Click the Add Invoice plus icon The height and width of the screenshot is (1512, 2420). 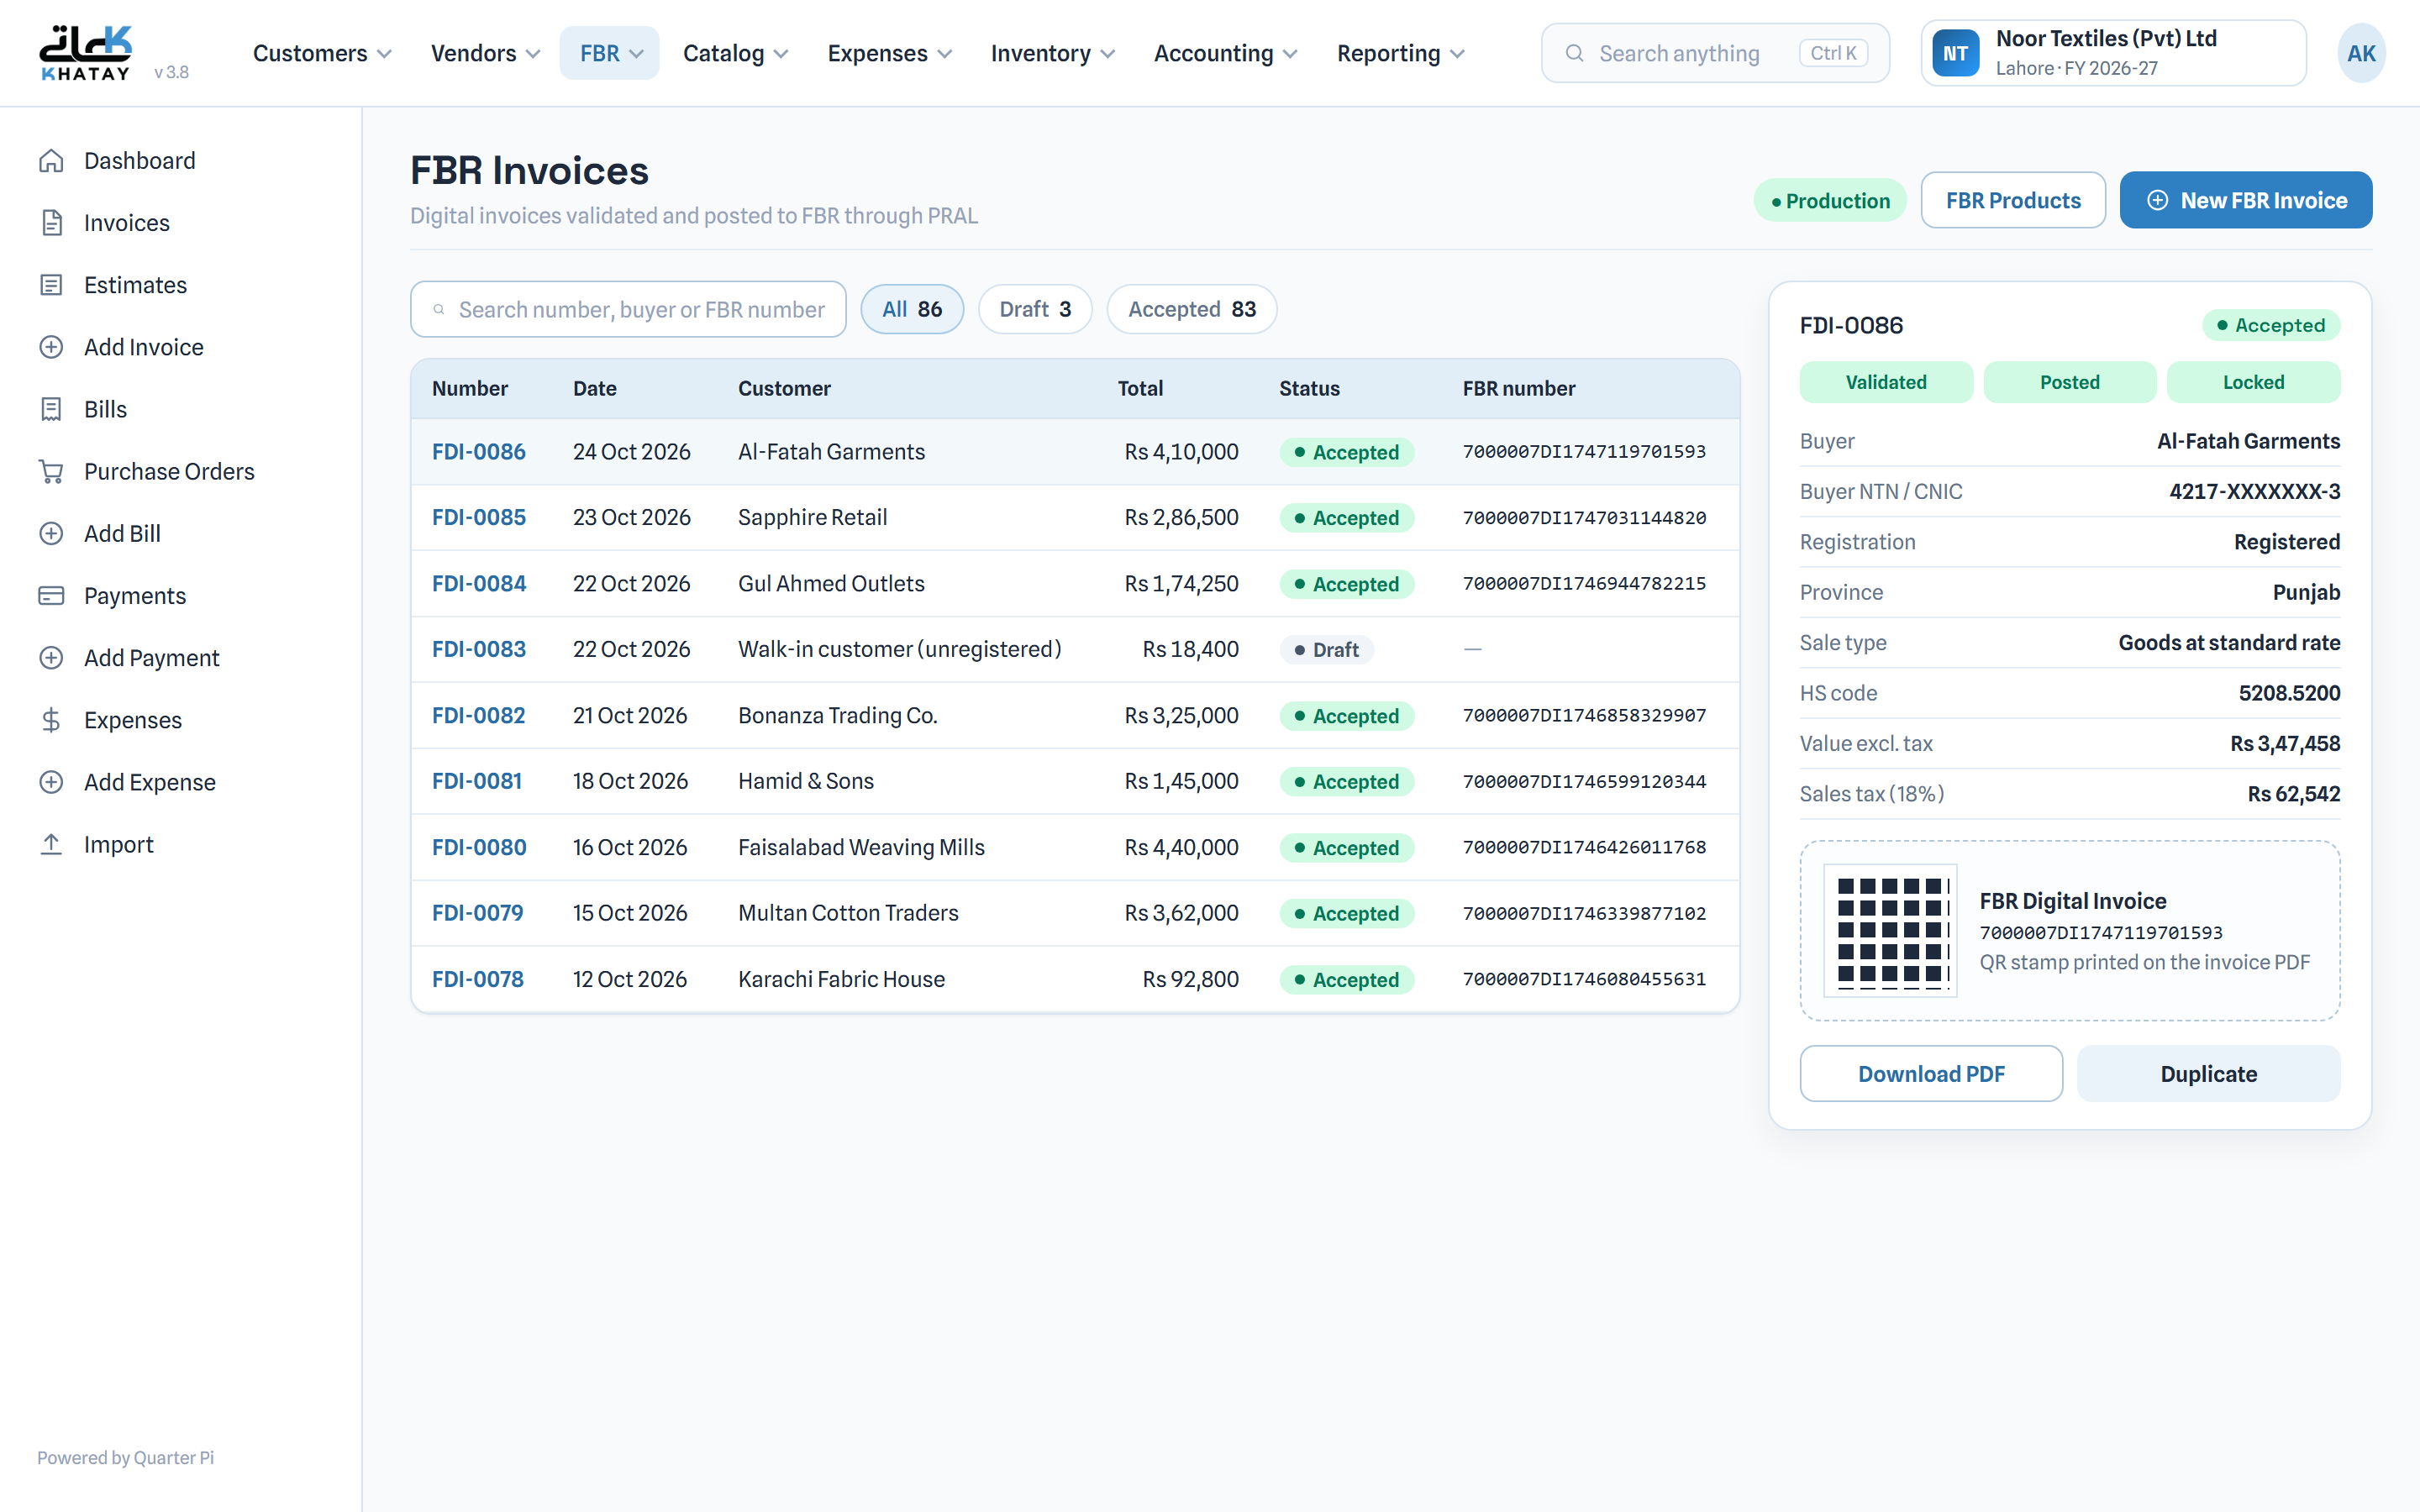click(51, 347)
